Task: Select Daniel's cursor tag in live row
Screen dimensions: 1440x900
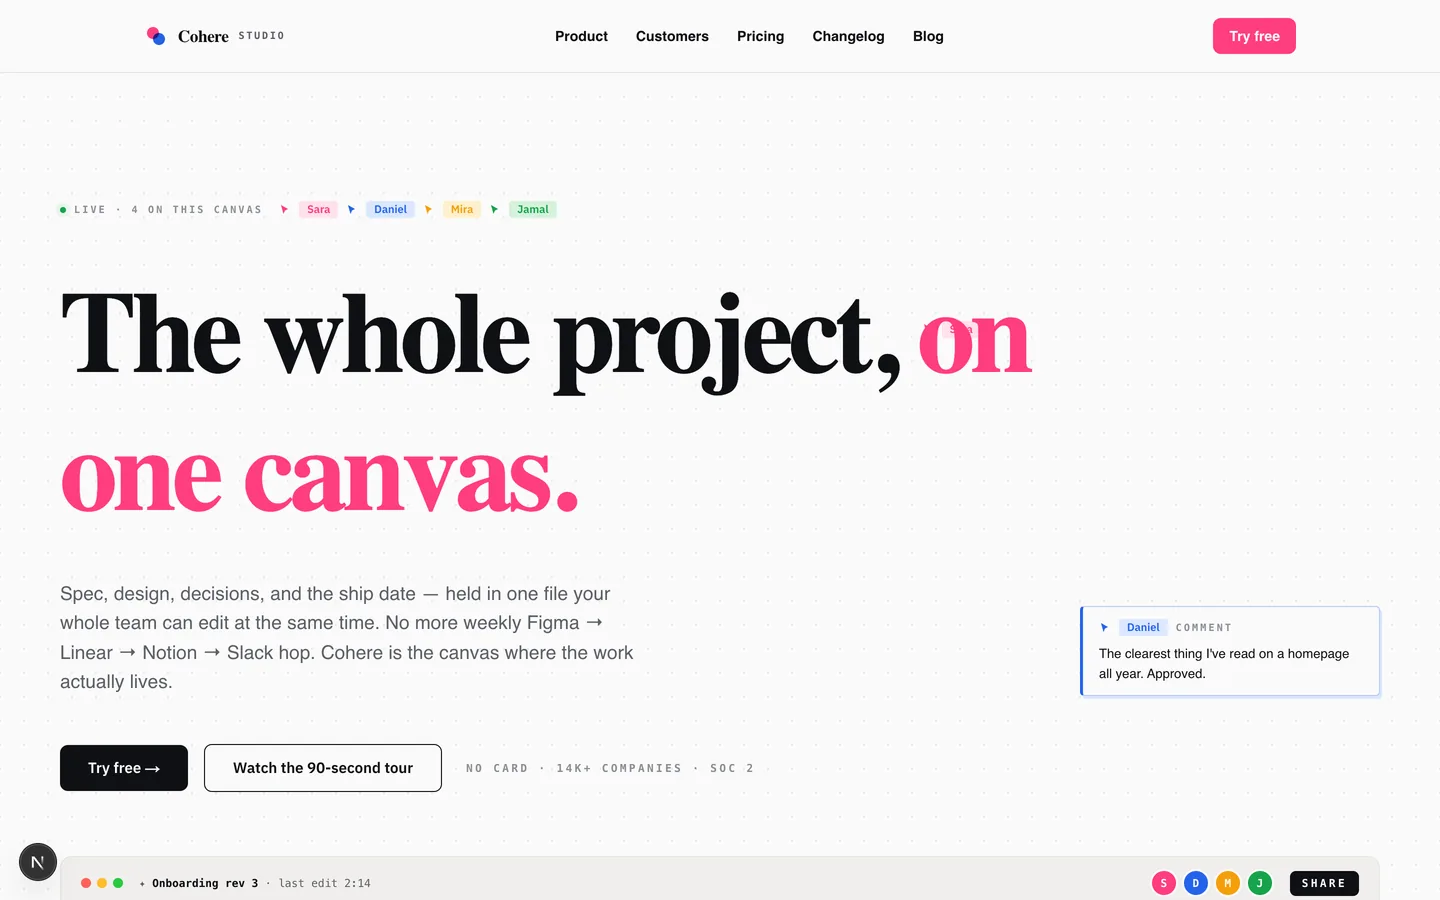Action: pyautogui.click(x=390, y=209)
